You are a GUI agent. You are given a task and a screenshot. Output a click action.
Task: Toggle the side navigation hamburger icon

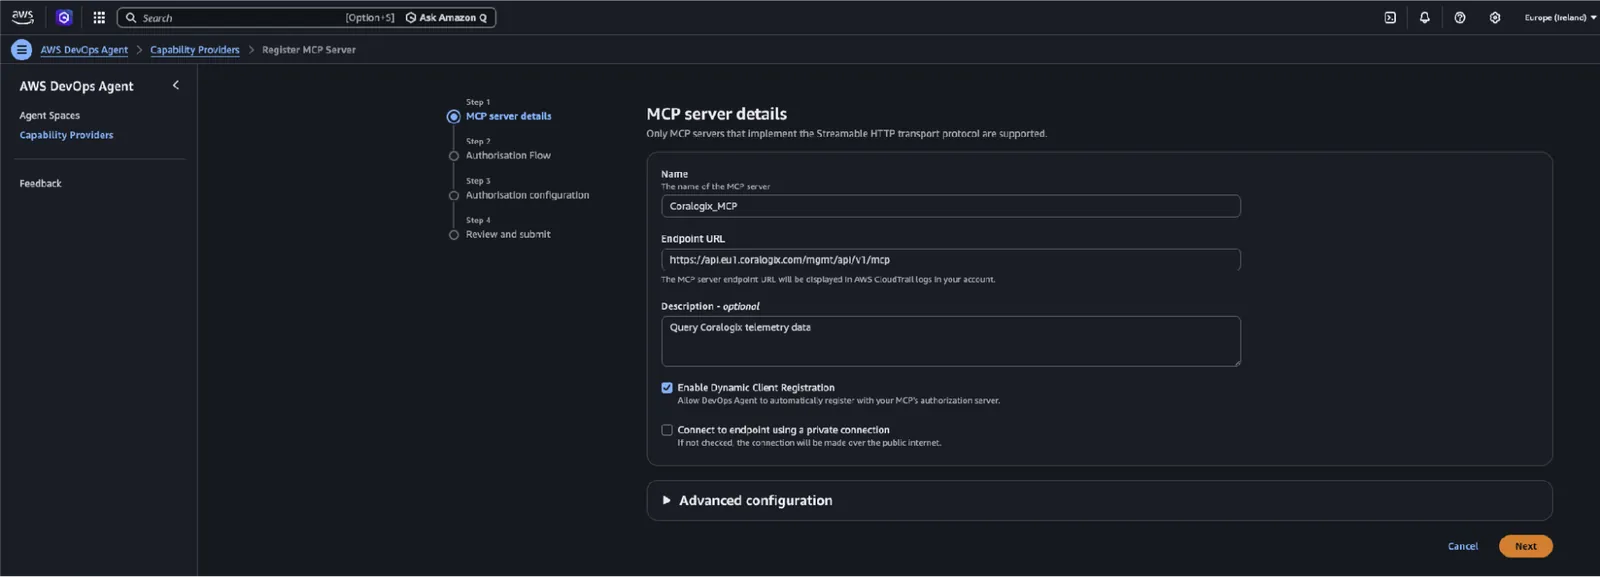coord(21,49)
